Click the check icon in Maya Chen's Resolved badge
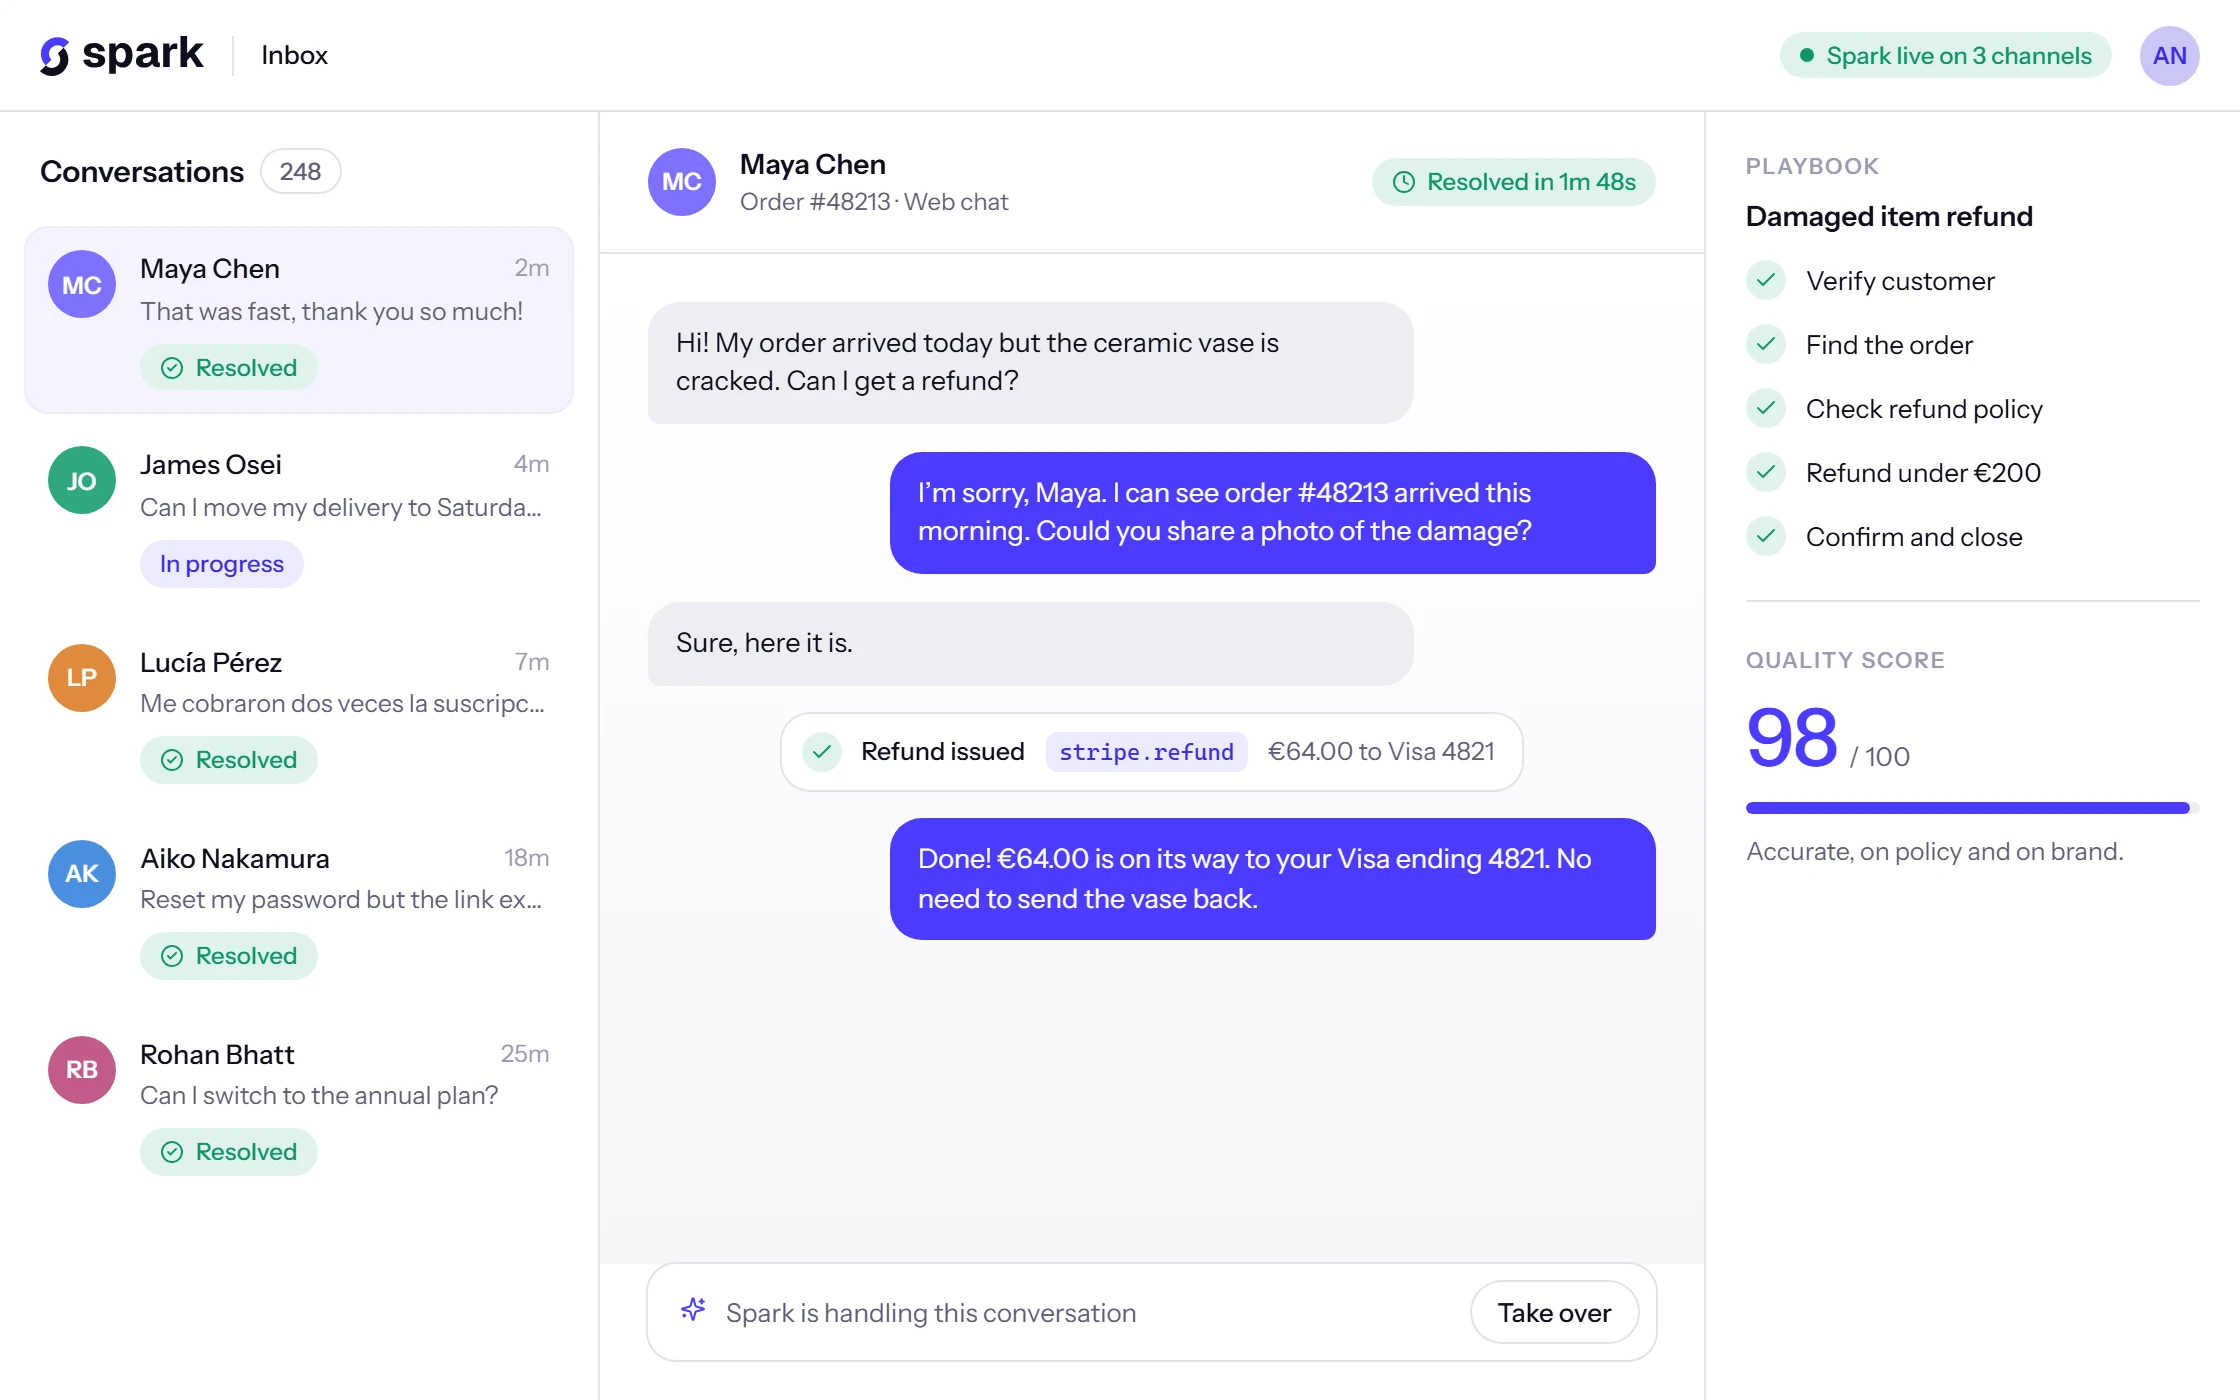 [172, 368]
